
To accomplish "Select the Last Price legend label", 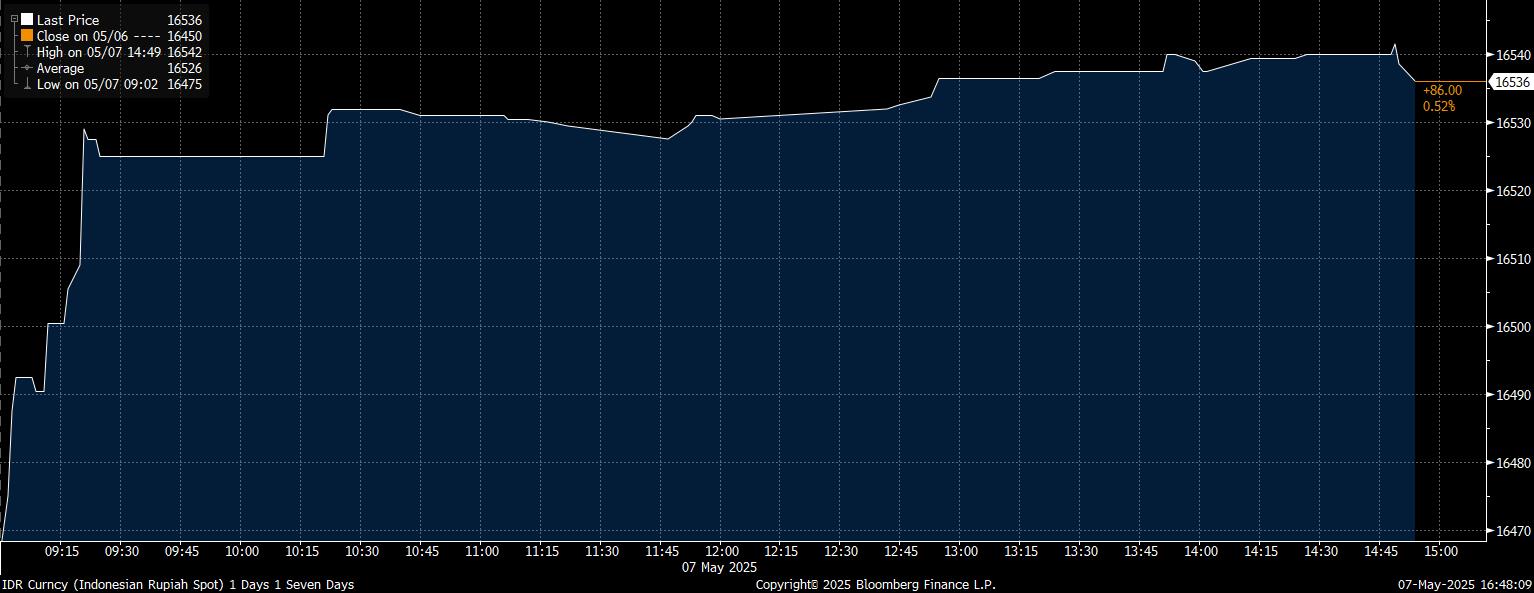I will point(67,20).
